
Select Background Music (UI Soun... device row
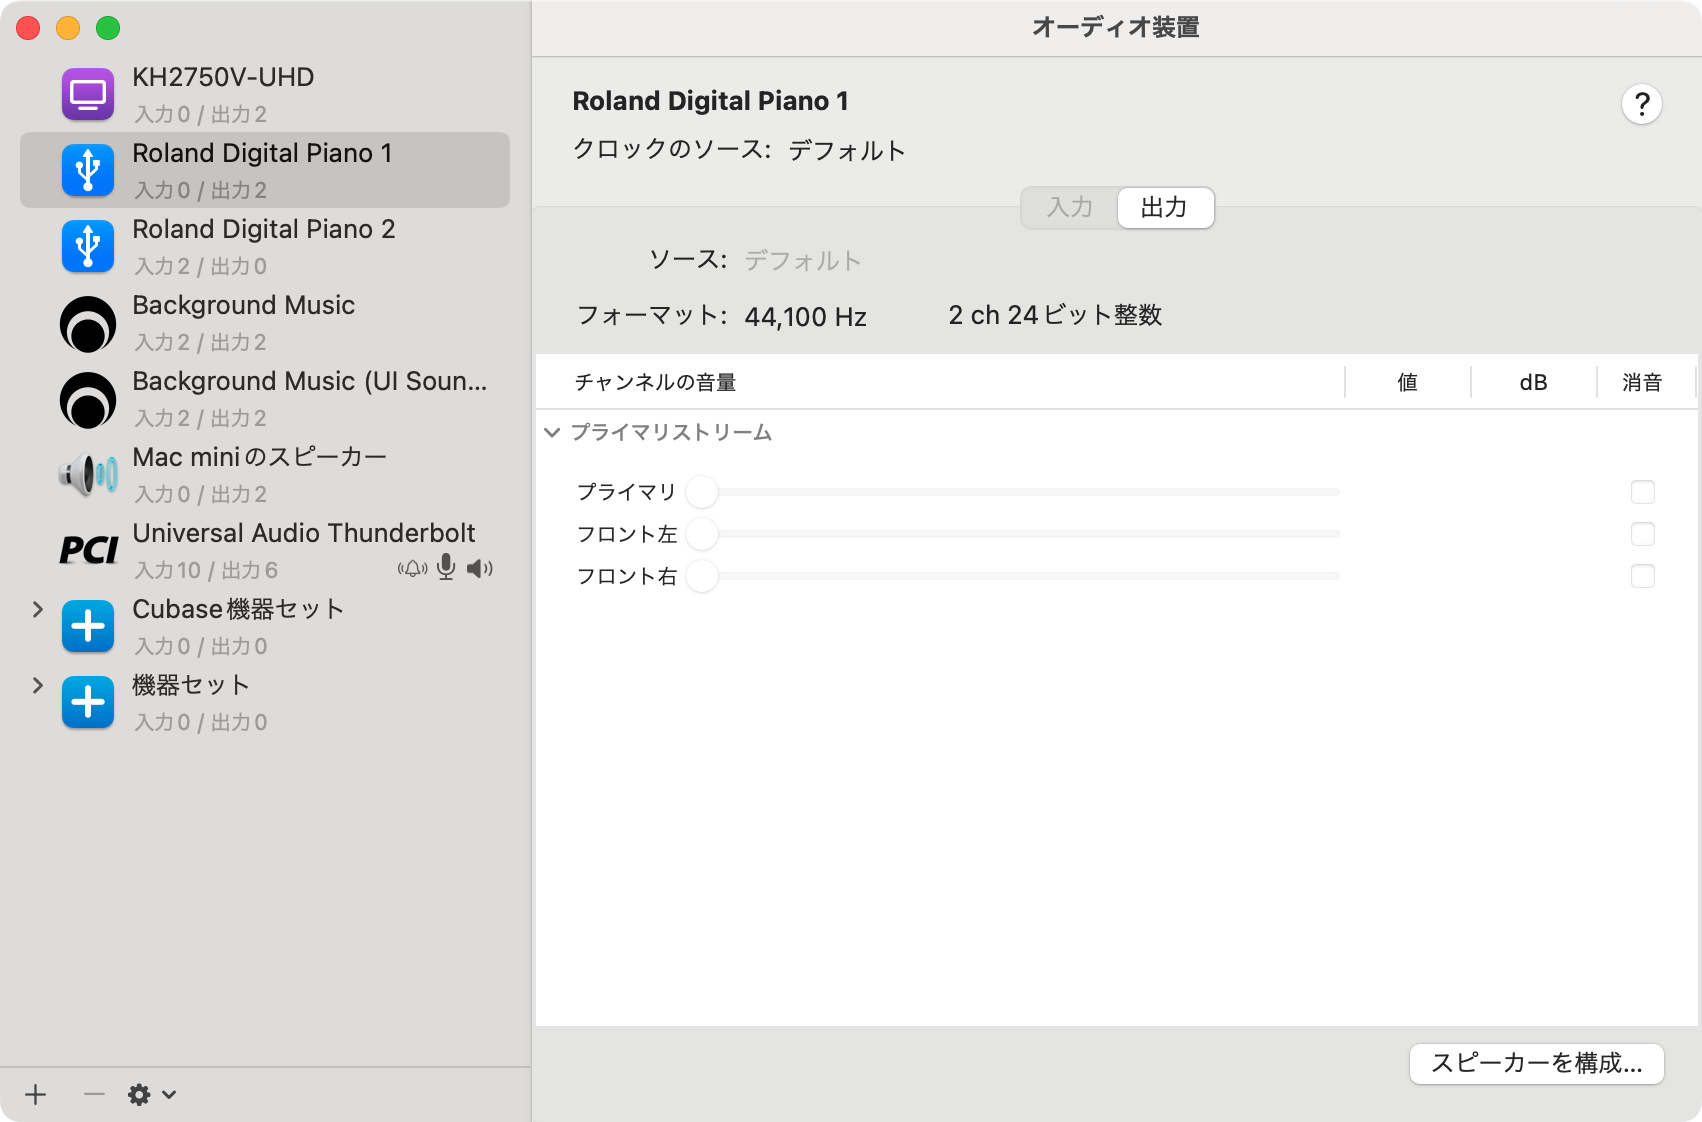coord(265,399)
